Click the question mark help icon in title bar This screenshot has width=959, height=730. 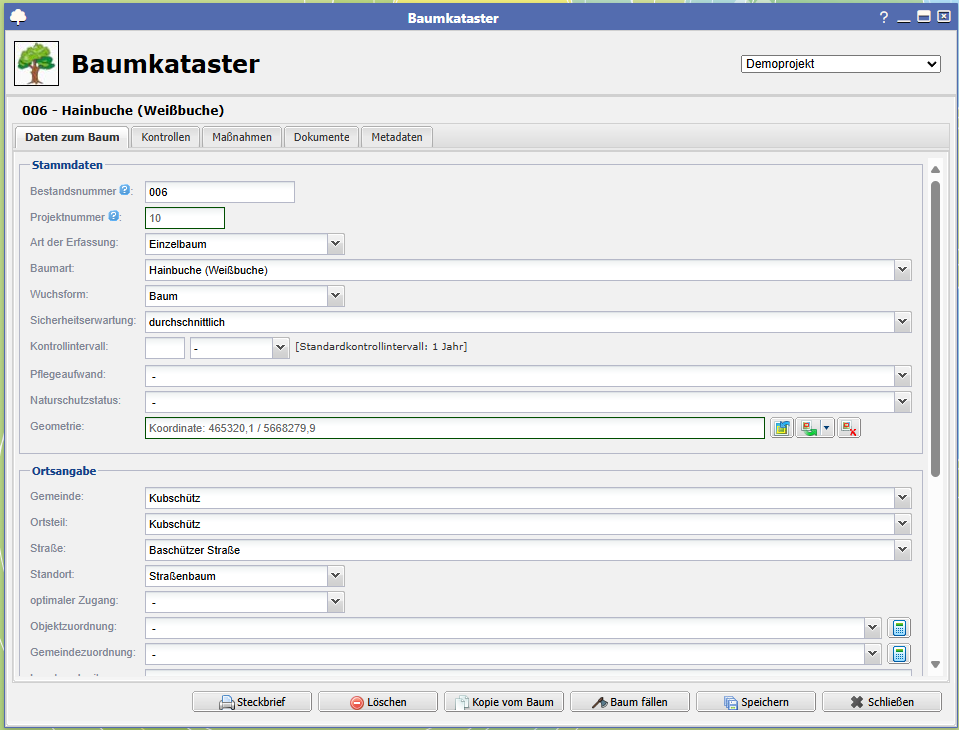pyautogui.click(x=883, y=17)
